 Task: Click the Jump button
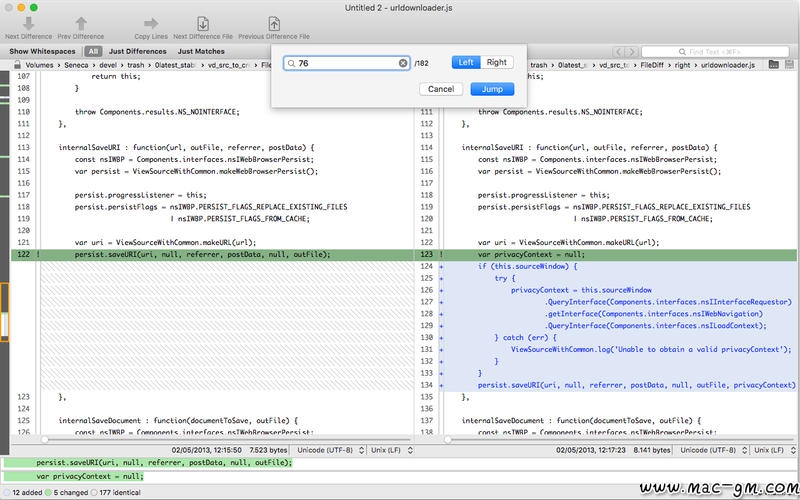point(492,89)
